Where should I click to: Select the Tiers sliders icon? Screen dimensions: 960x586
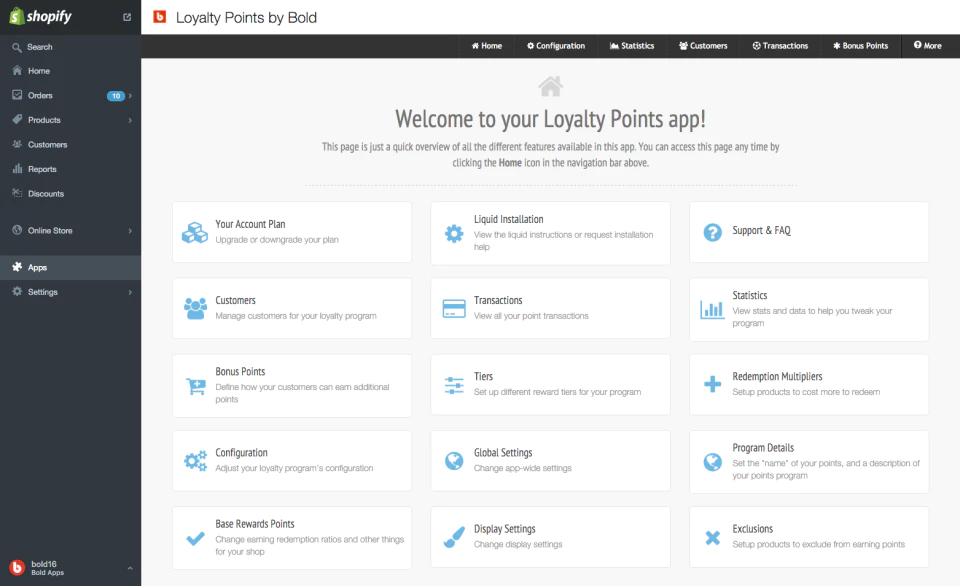coord(454,385)
